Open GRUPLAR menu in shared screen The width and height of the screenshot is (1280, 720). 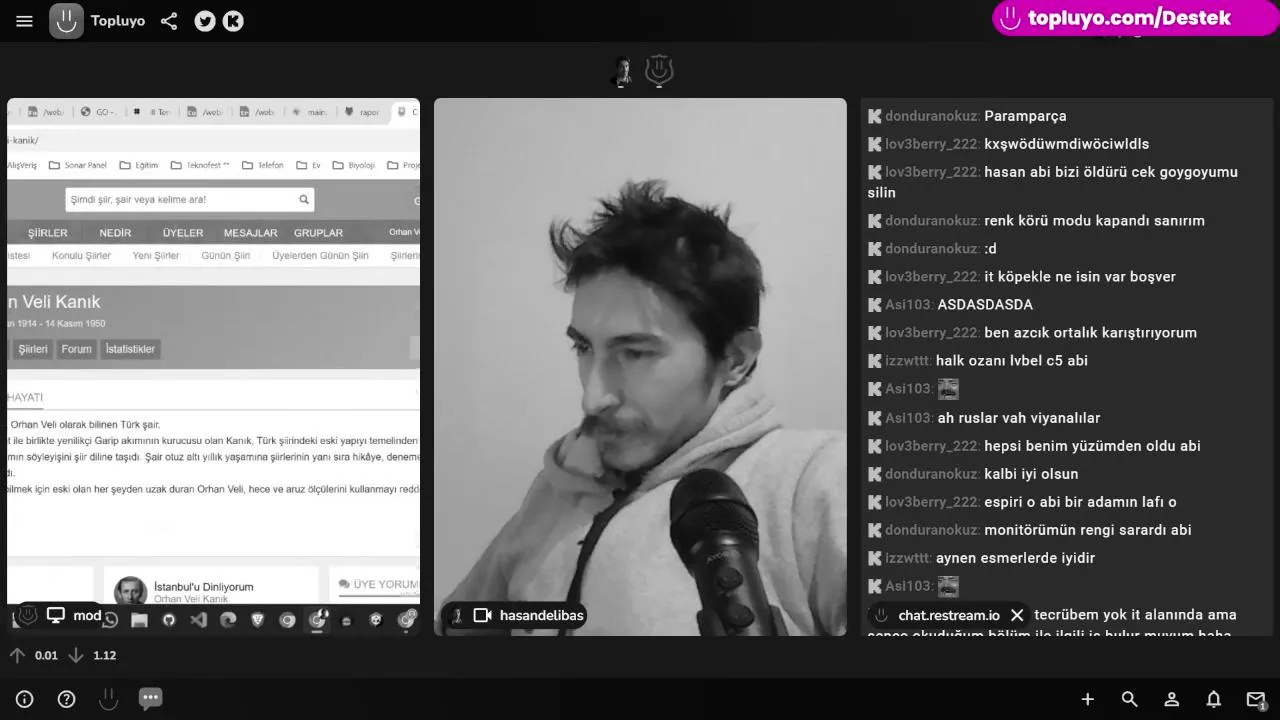pyautogui.click(x=318, y=233)
